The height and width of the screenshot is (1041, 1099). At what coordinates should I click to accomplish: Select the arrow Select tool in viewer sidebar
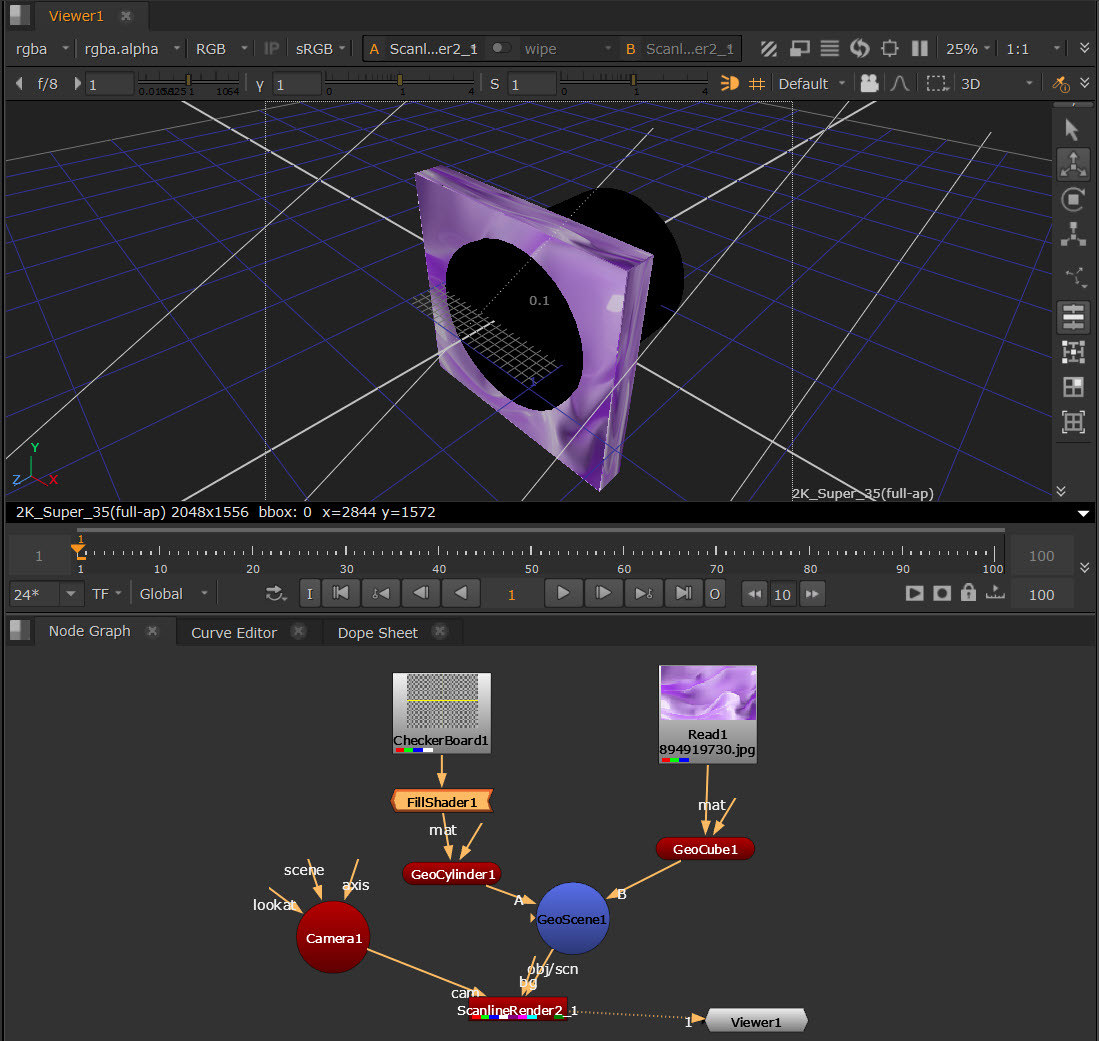pyautogui.click(x=1072, y=129)
